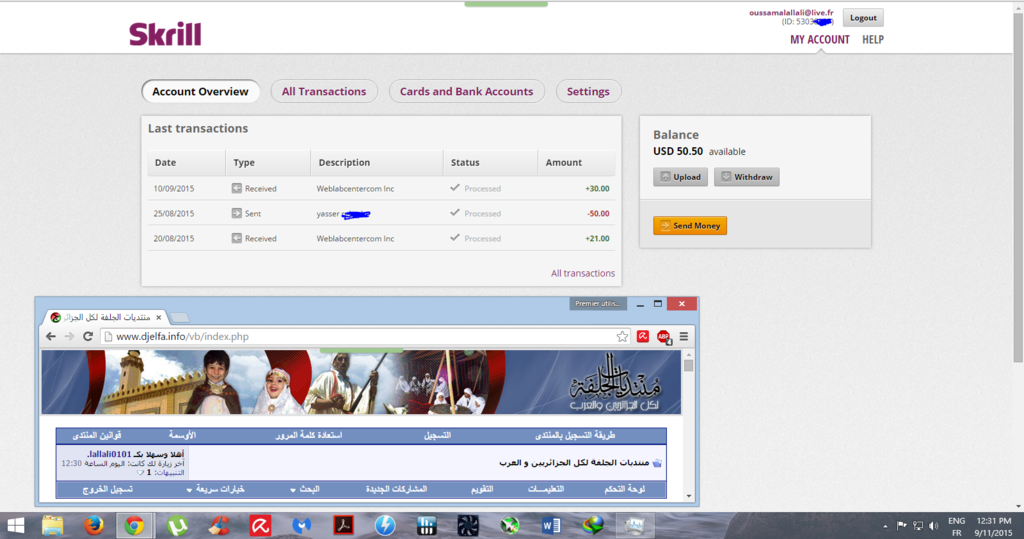Click the Premier utilis... profile button
This screenshot has height=539, width=1024.
598,304
